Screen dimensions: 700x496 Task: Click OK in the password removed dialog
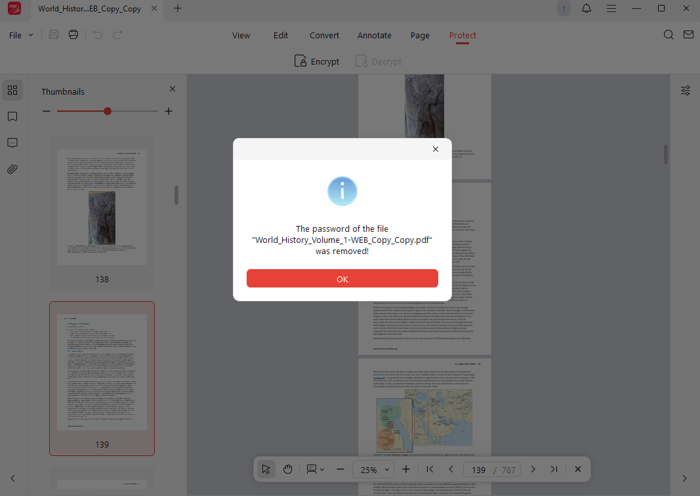pyautogui.click(x=342, y=279)
